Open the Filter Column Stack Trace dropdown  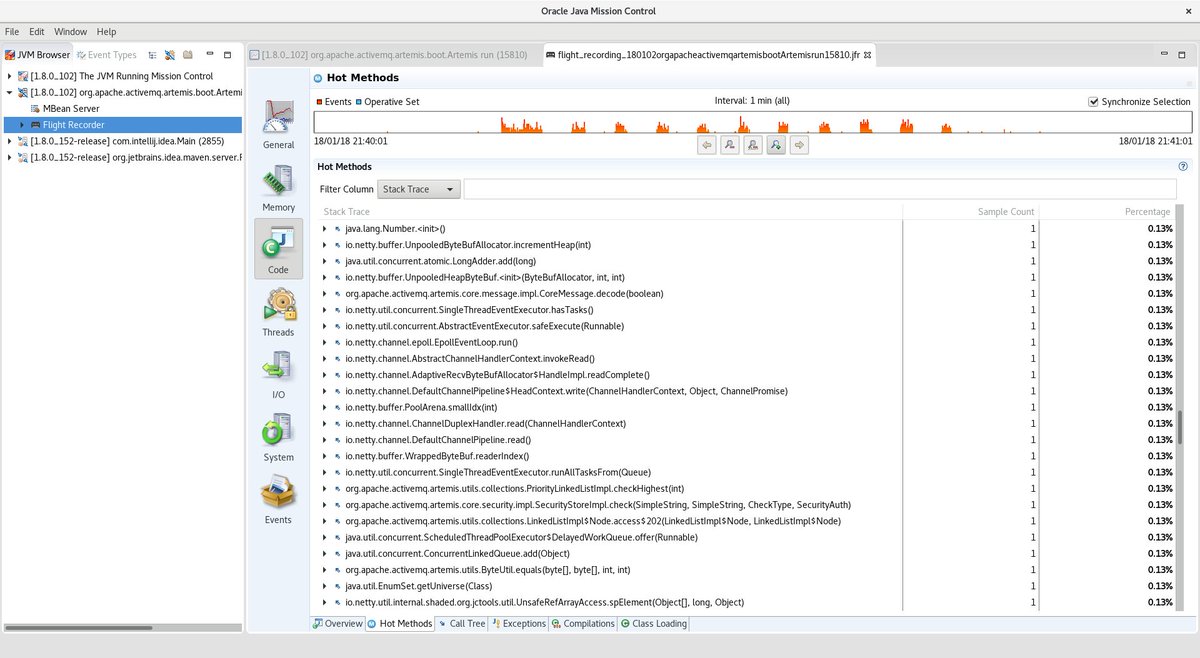419,189
